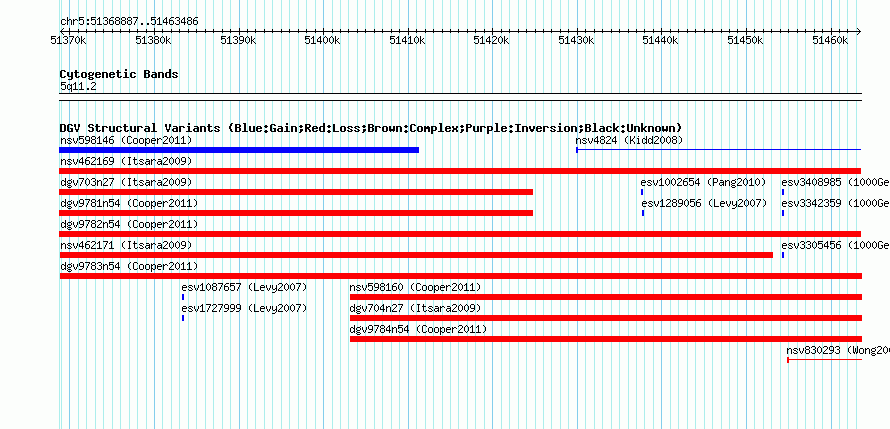Open the esv3305456 variant label
The height and width of the screenshot is (429, 890).
pyautogui.click(x=836, y=245)
